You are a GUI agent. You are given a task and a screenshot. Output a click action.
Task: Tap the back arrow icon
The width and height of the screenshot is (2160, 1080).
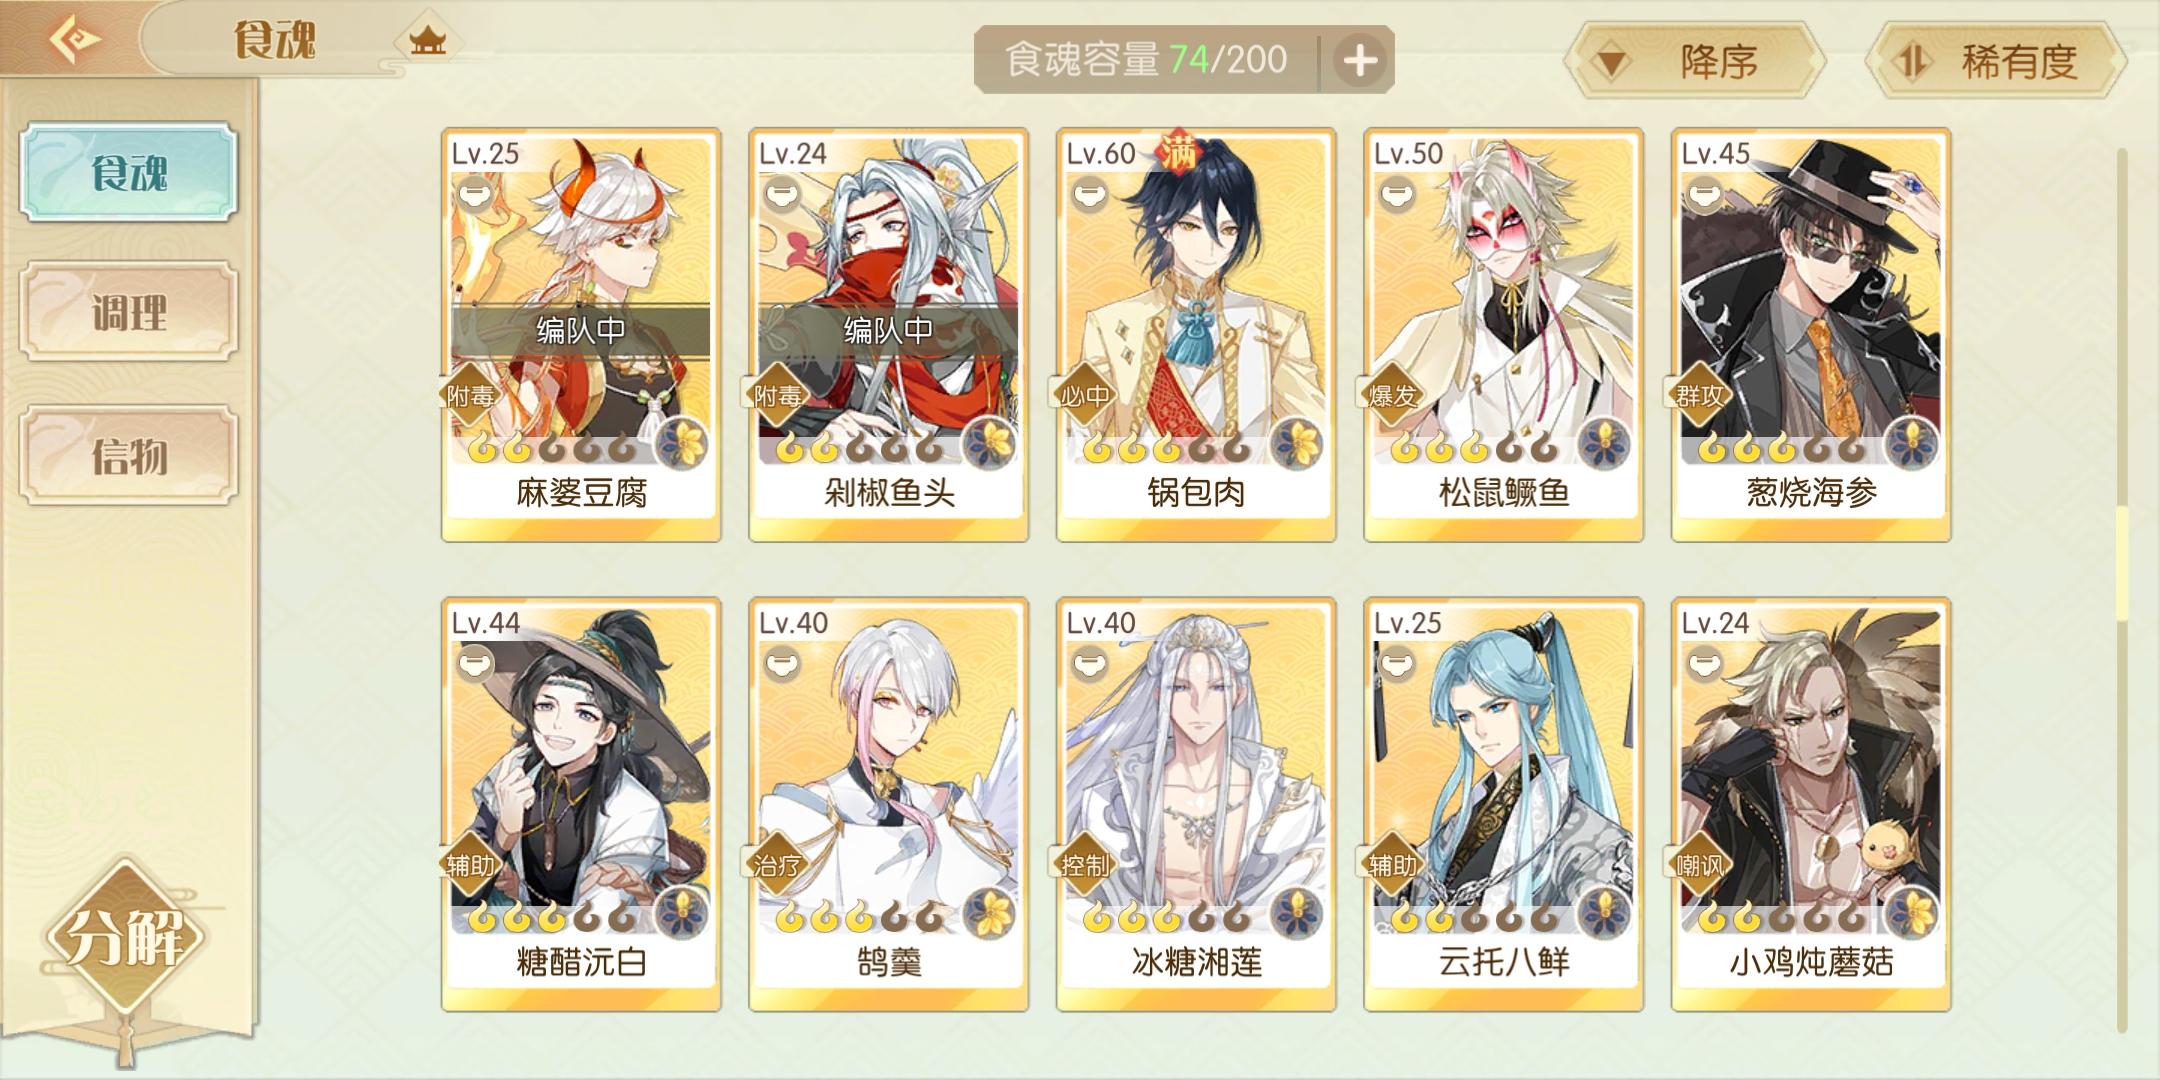click(74, 40)
